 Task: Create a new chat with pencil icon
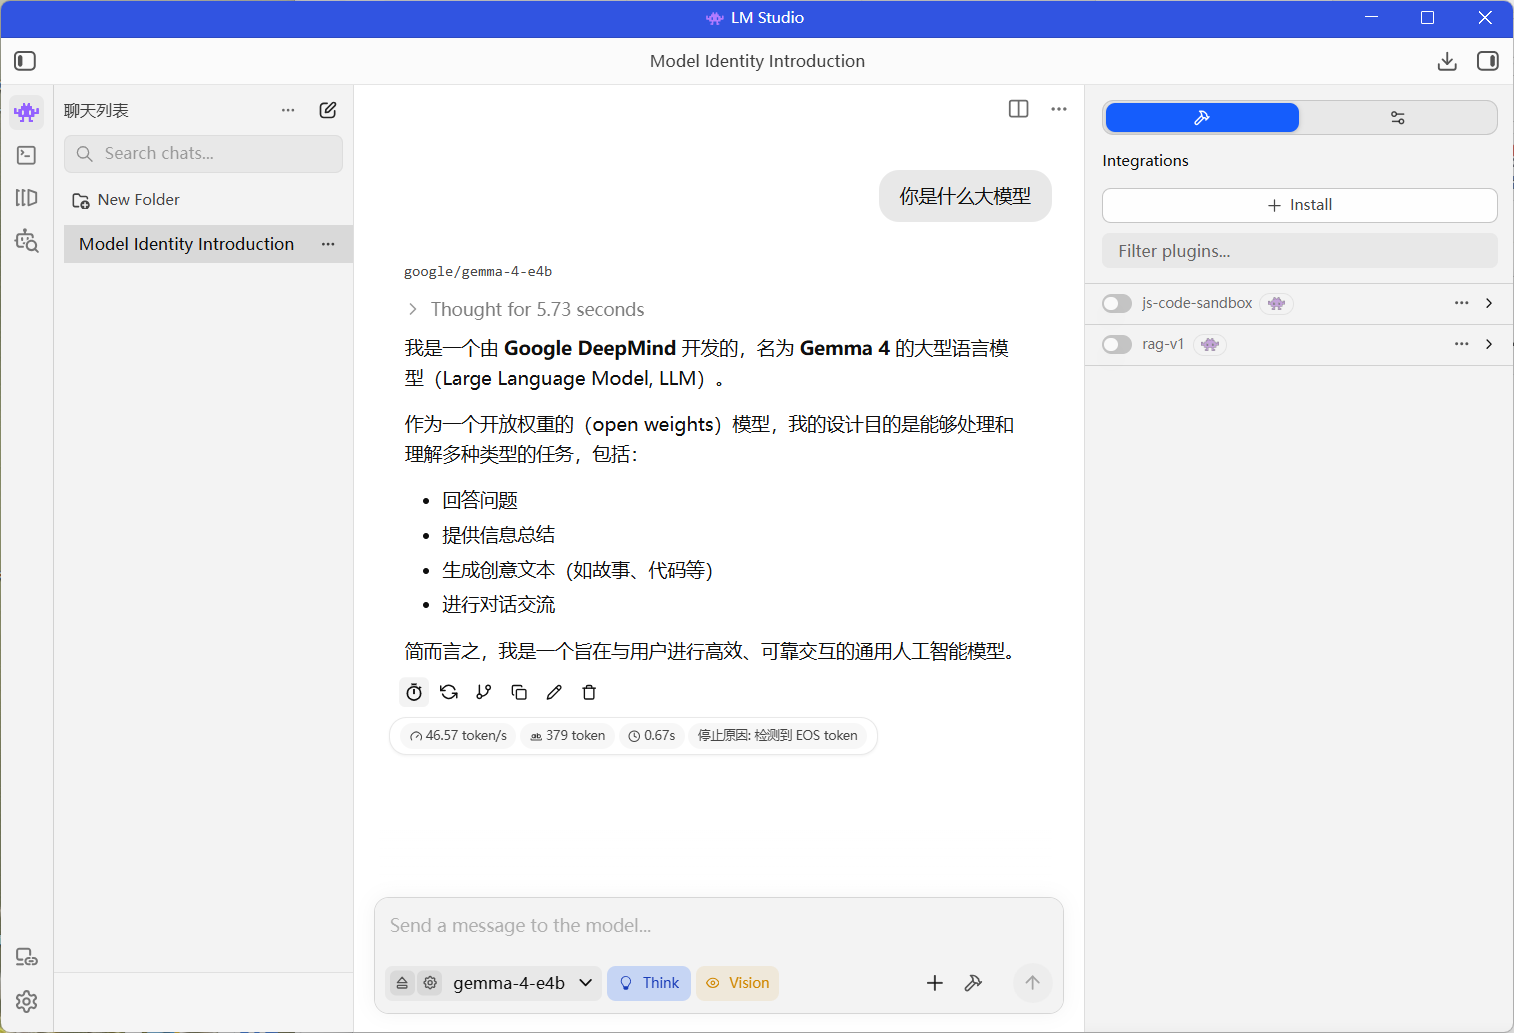(328, 110)
